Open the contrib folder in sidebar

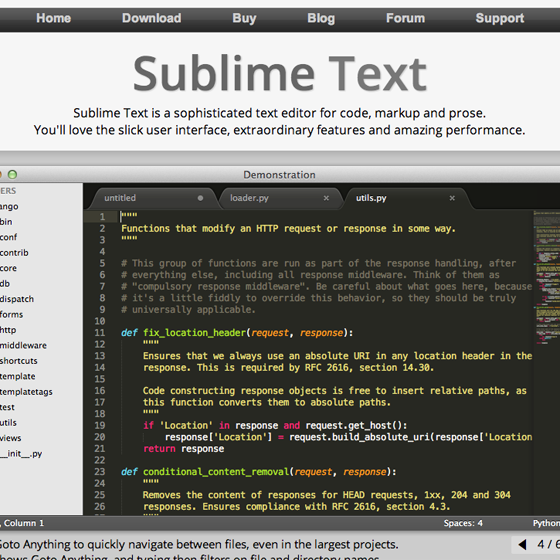14,252
